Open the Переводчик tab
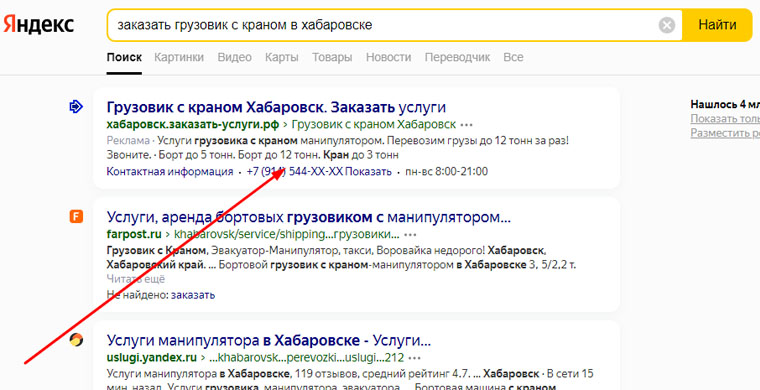Image resolution: width=760 pixels, height=390 pixels. (457, 57)
